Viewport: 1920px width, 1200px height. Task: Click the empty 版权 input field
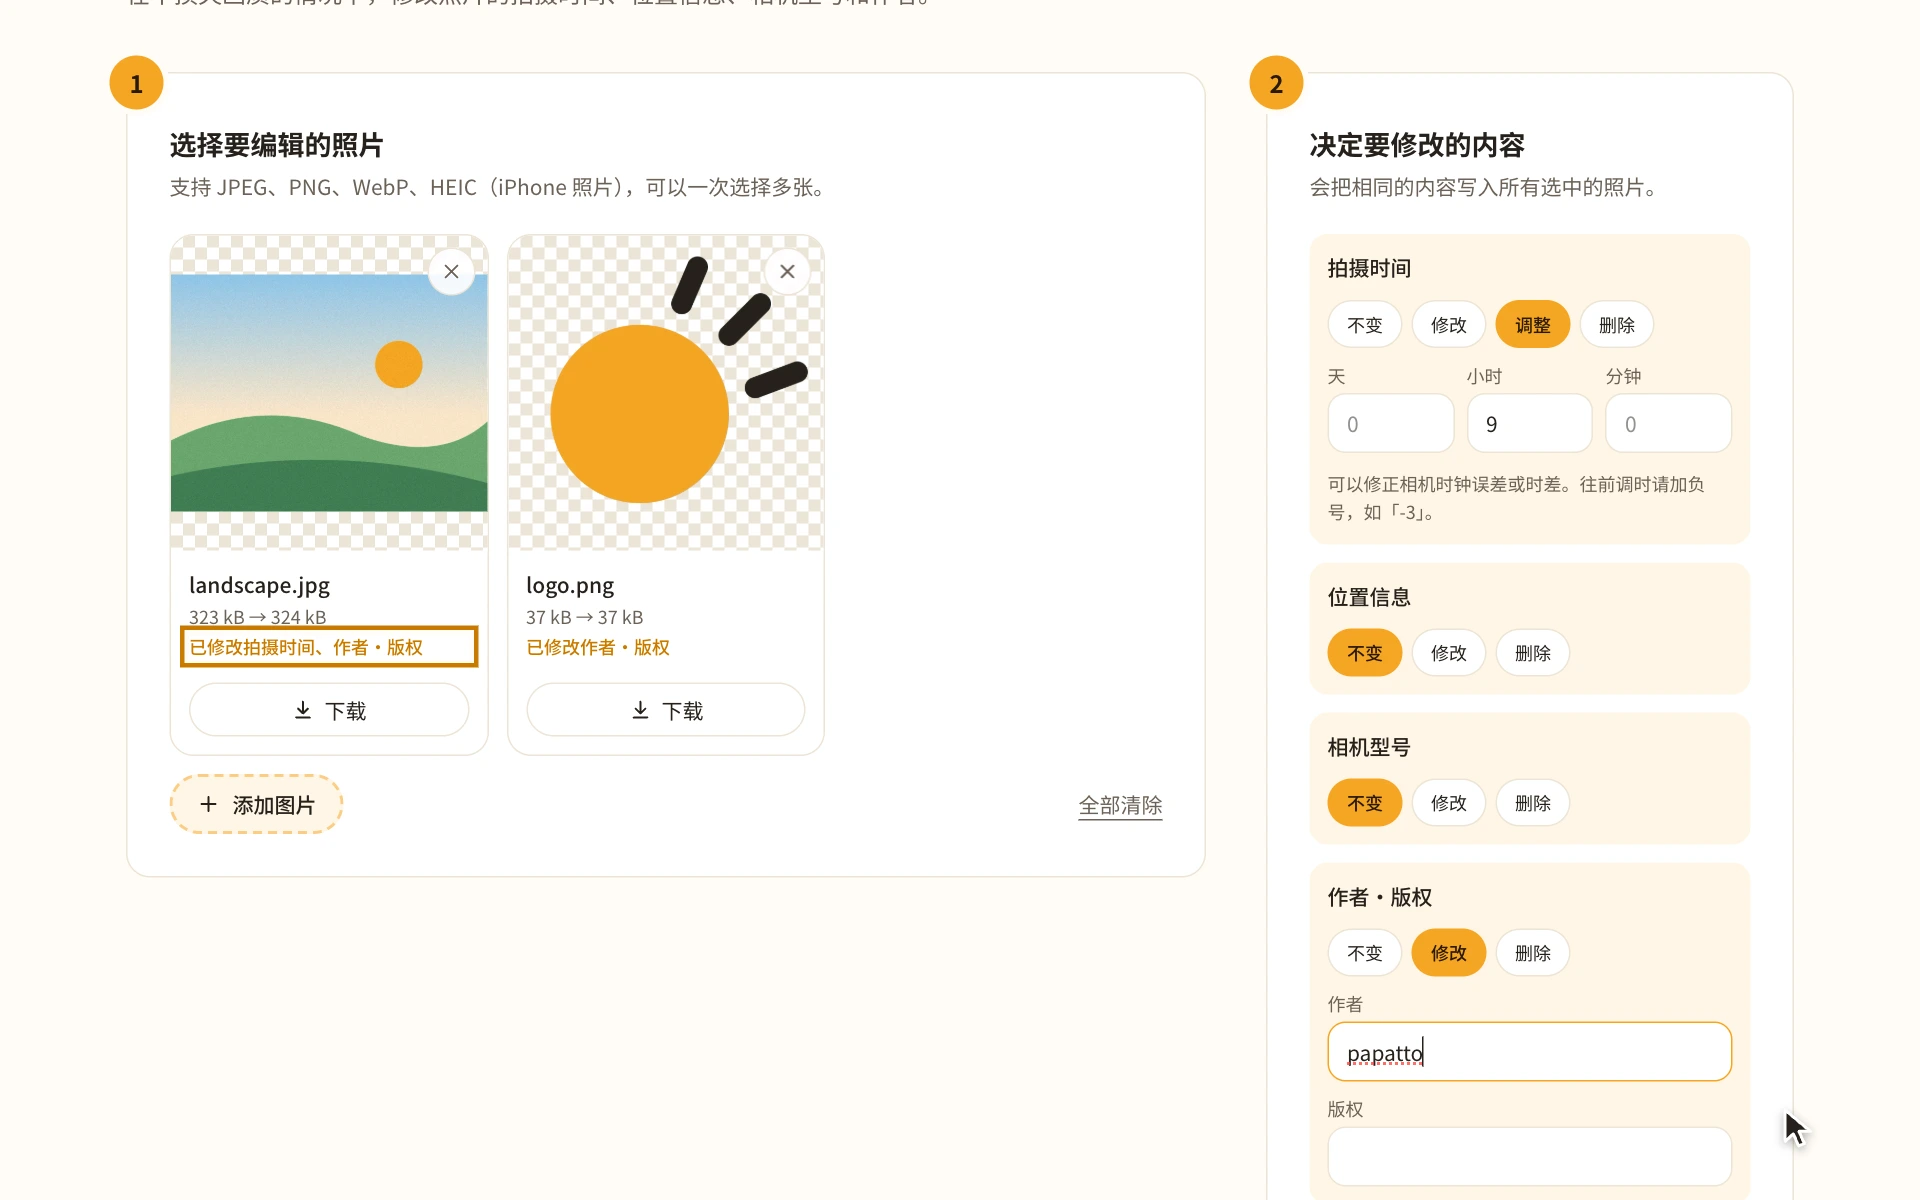1529,1157
